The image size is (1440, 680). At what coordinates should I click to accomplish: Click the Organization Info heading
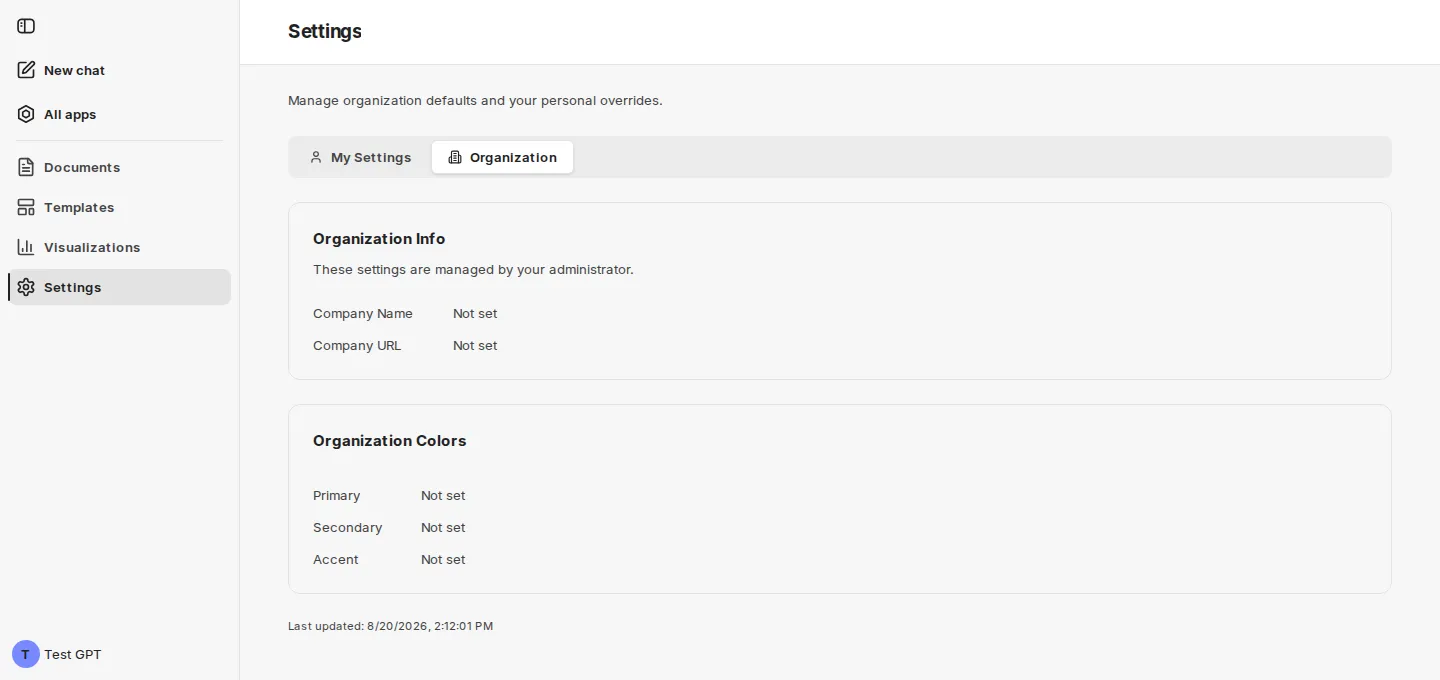[x=379, y=239]
